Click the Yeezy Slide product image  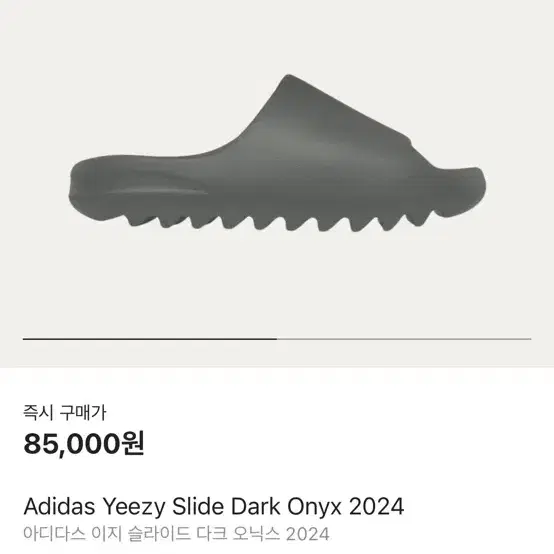(277, 153)
